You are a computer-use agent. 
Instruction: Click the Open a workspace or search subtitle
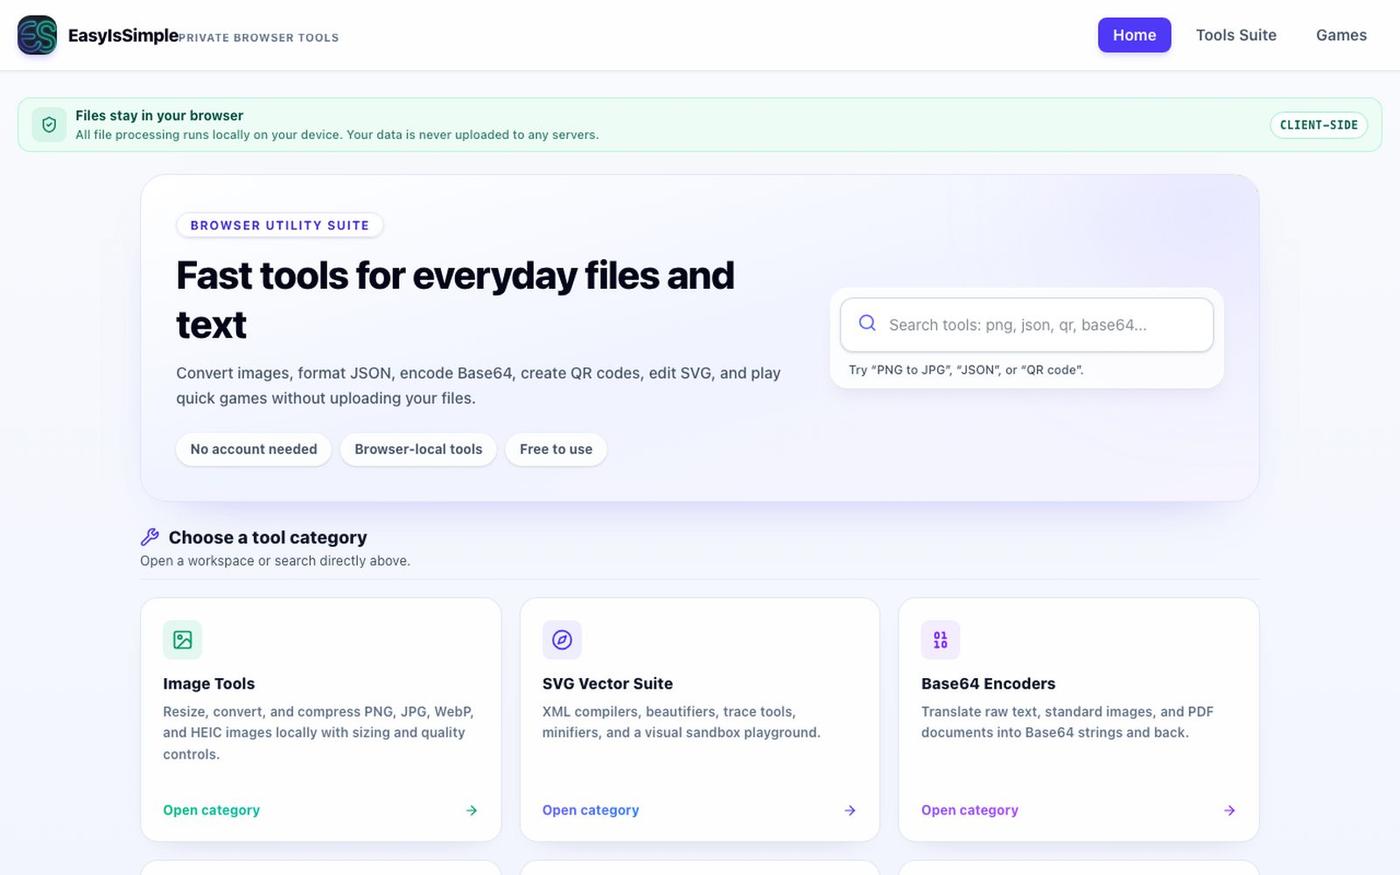tap(275, 561)
